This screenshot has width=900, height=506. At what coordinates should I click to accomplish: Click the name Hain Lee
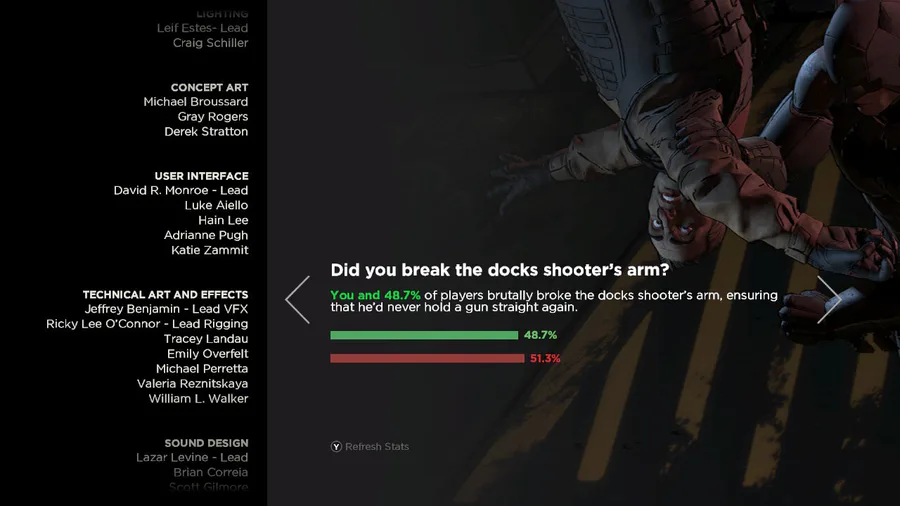click(223, 220)
